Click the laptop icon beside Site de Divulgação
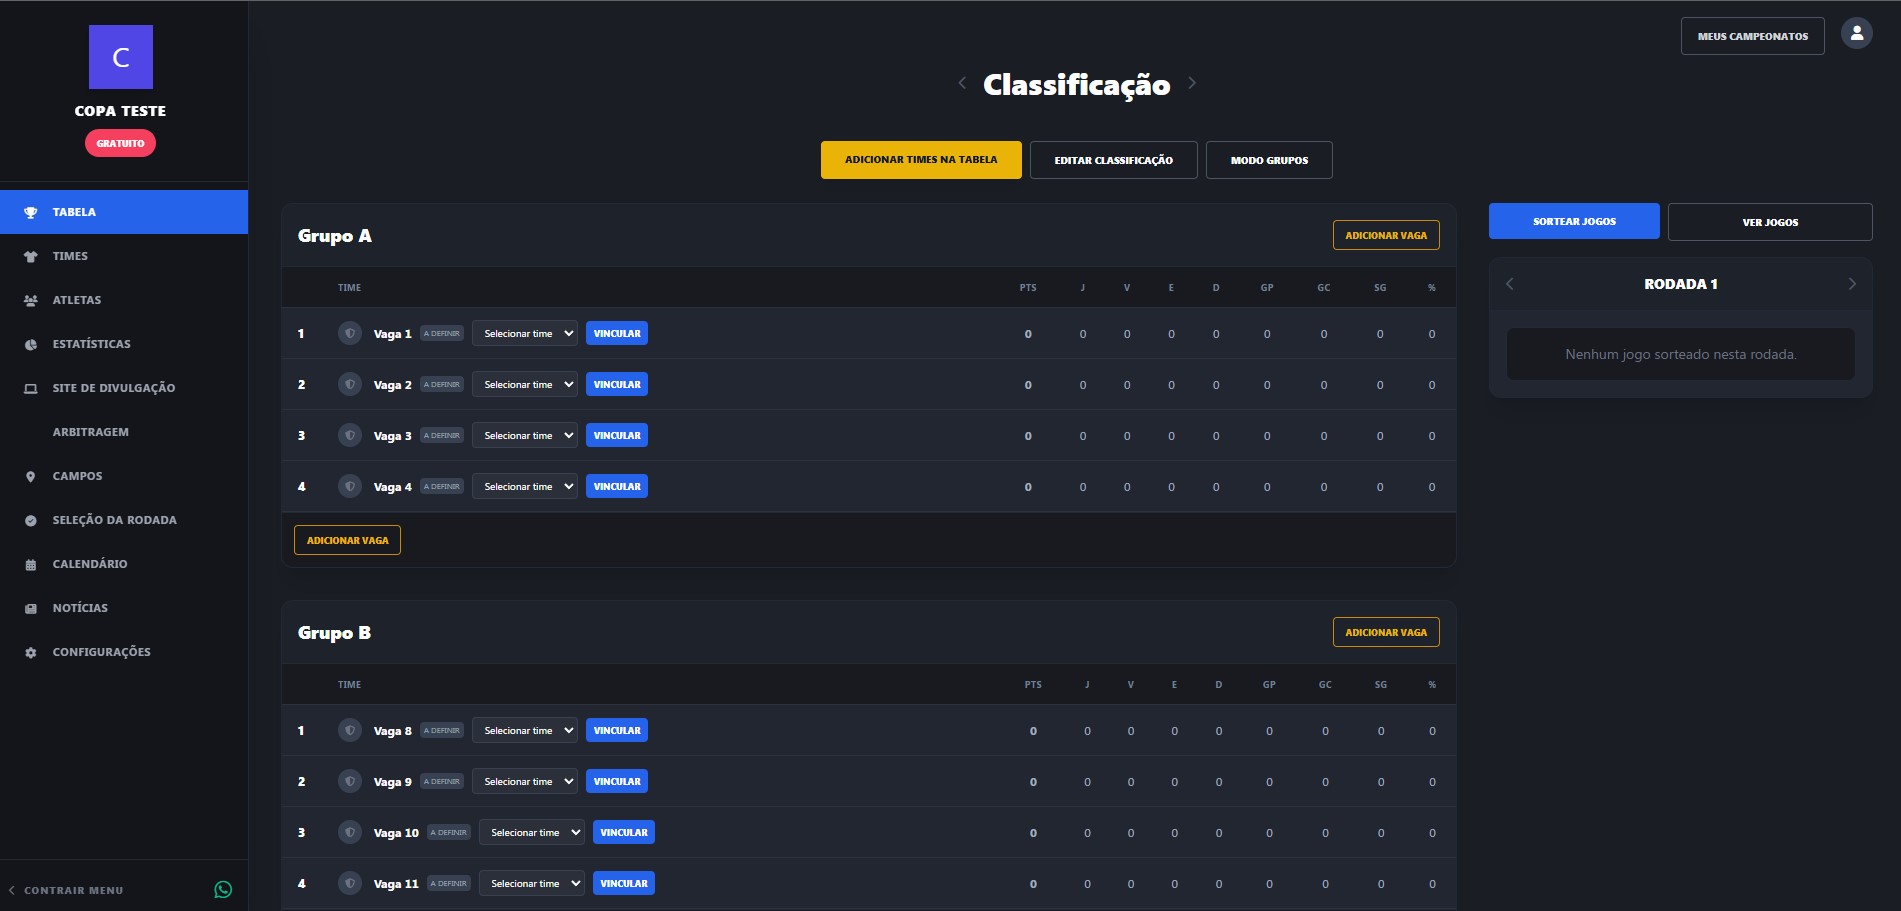 [31, 388]
